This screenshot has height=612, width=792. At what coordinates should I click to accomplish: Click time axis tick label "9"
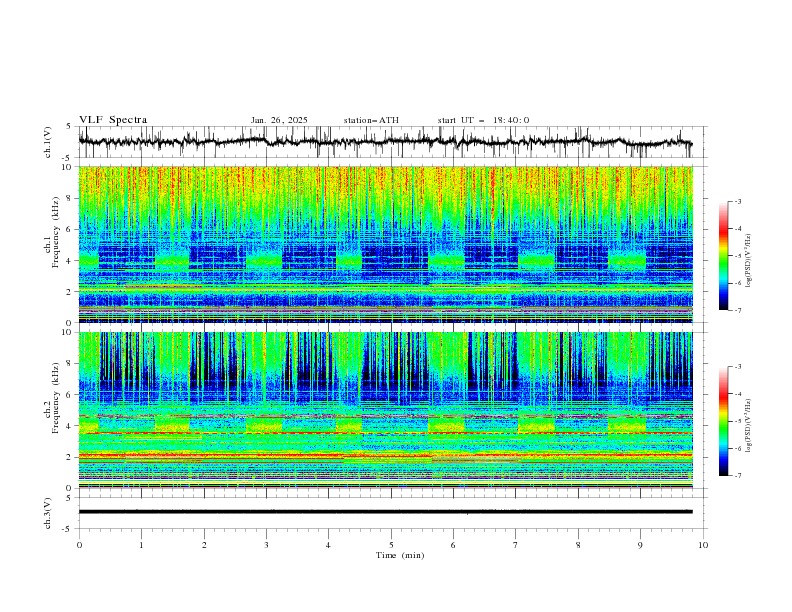click(640, 545)
